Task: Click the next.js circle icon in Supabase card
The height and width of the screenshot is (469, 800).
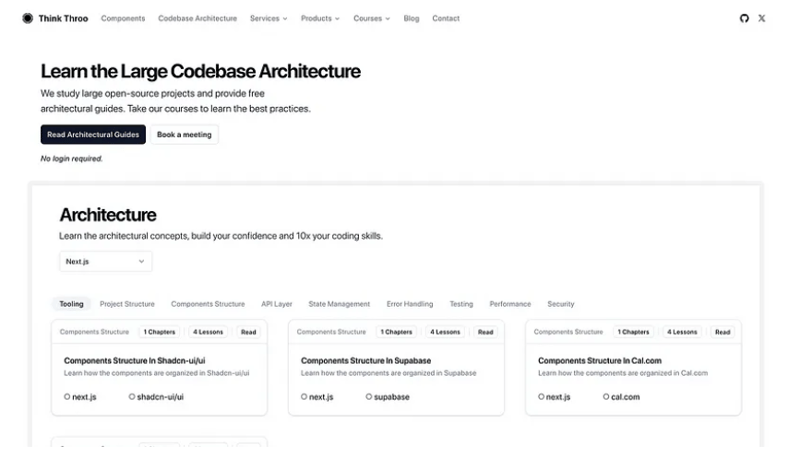Action: (x=304, y=397)
